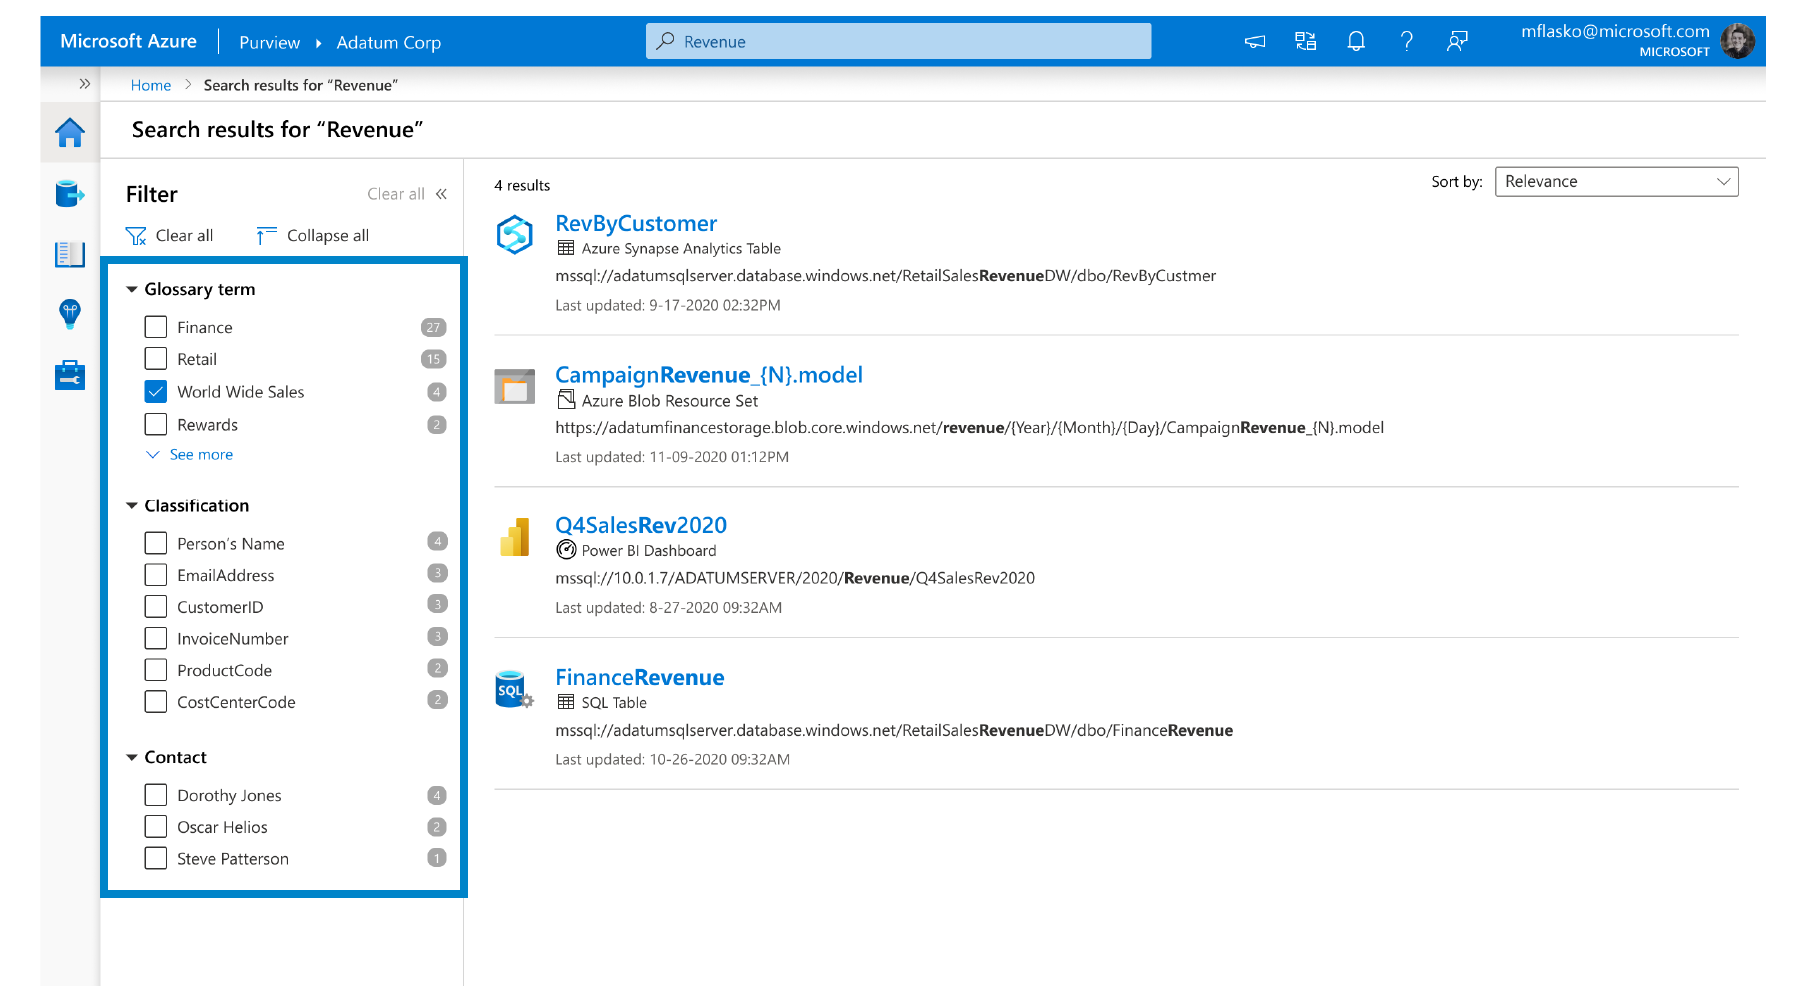Click greyed Clear all in Filter header
Image resolution: width=1800 pixels, height=1000 pixels.
(396, 194)
